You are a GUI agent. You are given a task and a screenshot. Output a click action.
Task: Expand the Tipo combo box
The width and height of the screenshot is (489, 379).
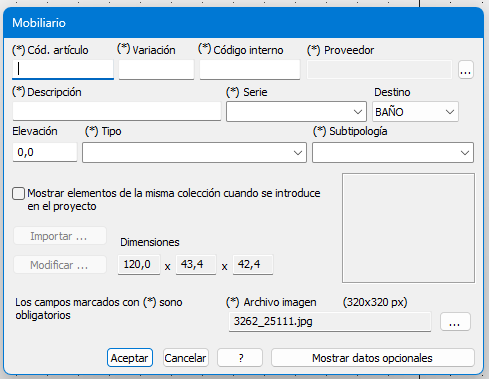click(x=194, y=153)
